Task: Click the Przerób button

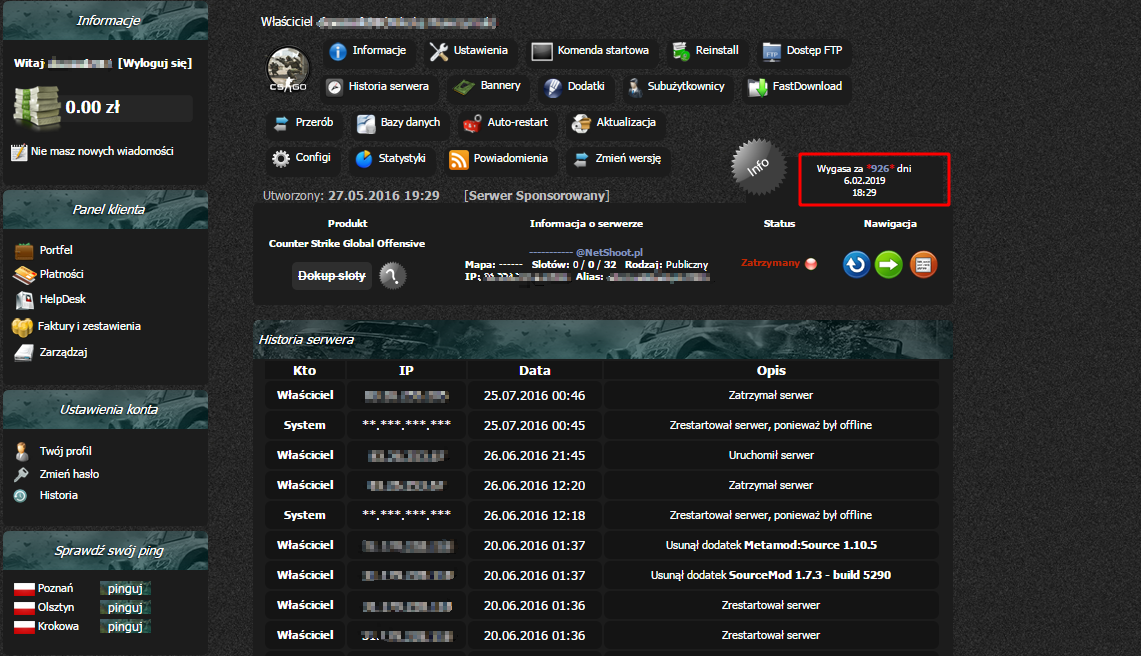Action: pyautogui.click(x=303, y=123)
